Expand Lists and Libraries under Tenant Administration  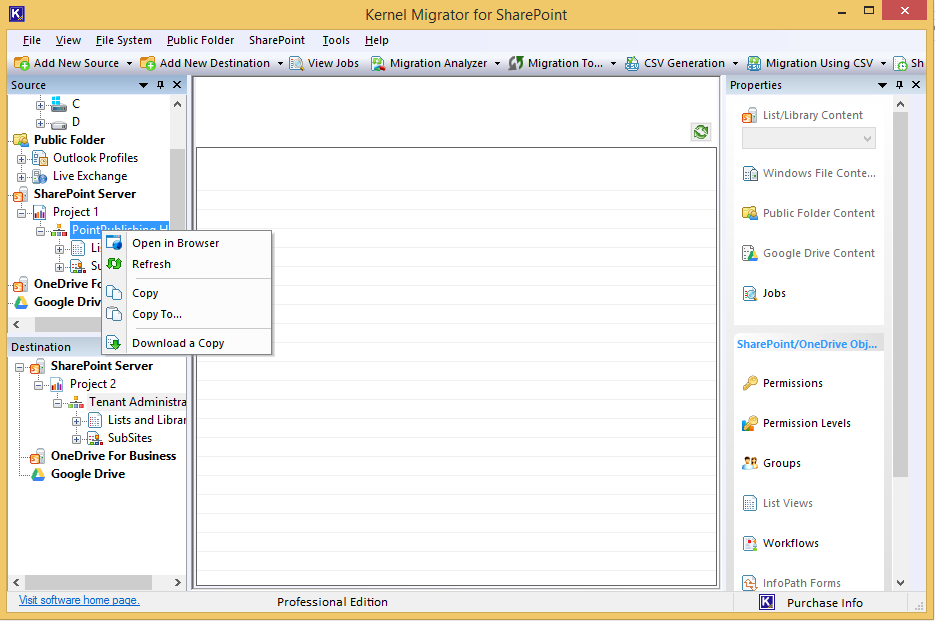pyautogui.click(x=76, y=421)
